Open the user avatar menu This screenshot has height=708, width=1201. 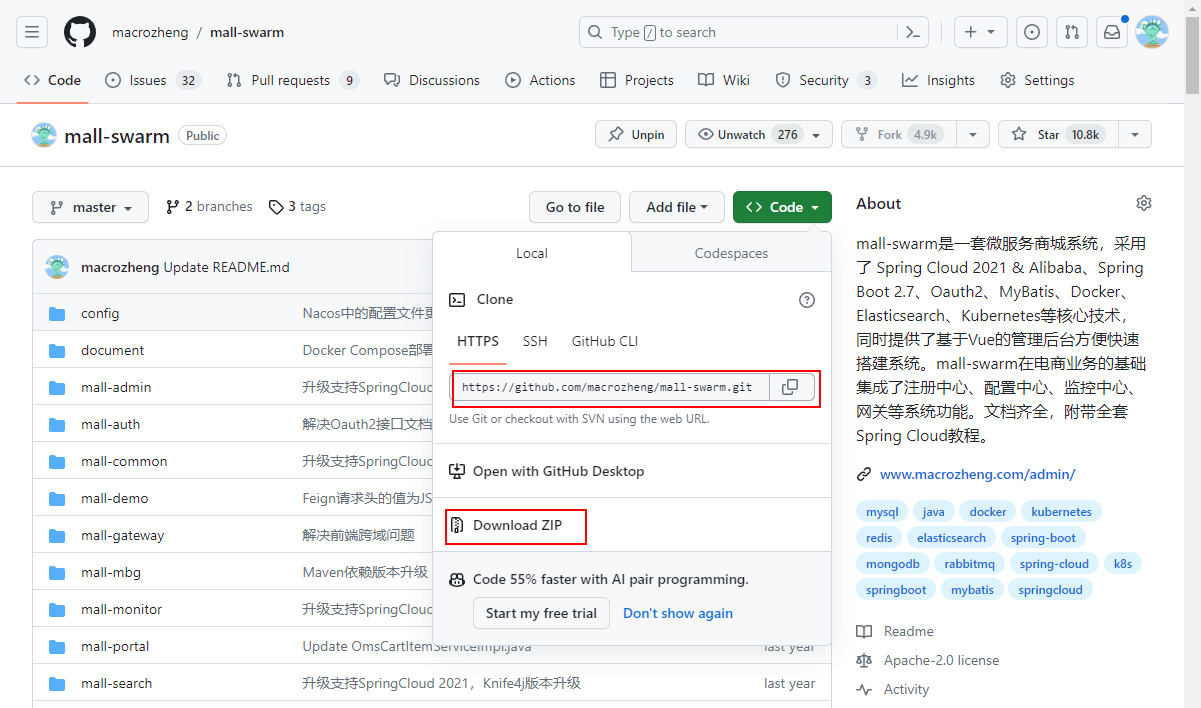point(1152,32)
